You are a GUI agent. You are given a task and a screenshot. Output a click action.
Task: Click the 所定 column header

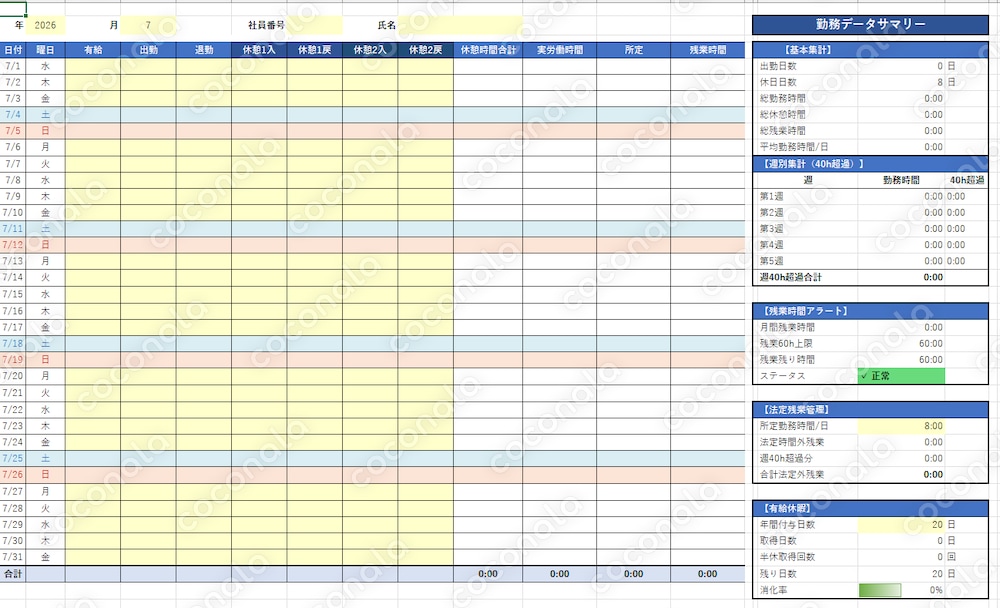pos(633,50)
